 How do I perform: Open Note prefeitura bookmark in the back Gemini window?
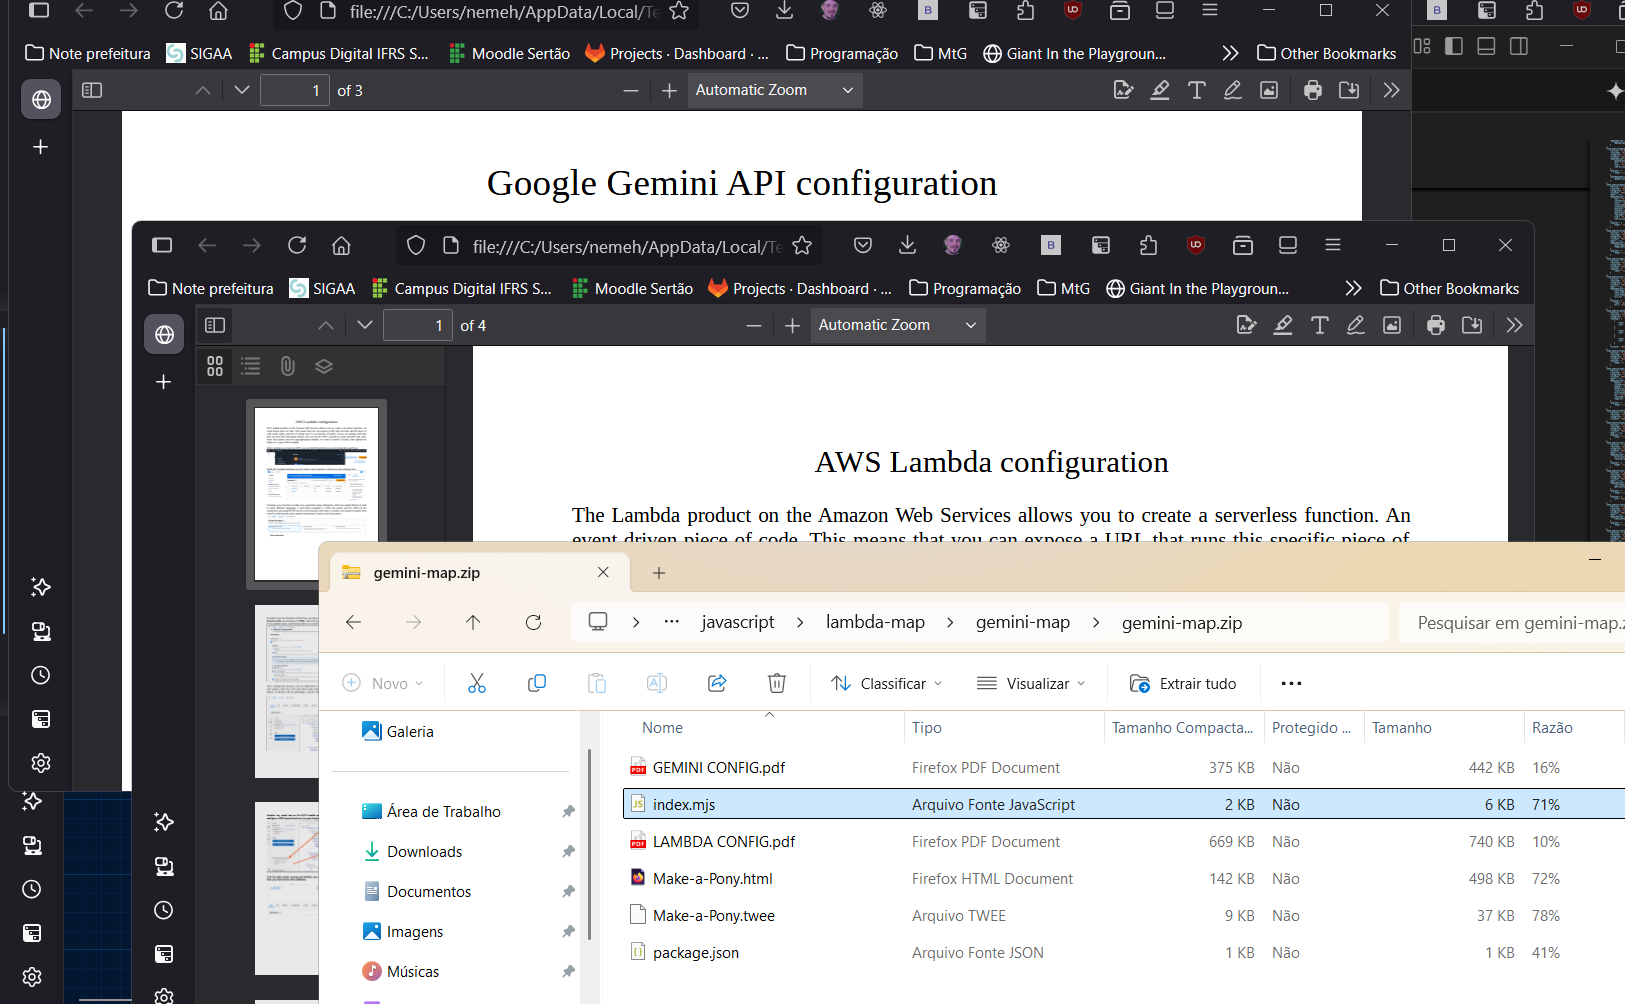(88, 53)
